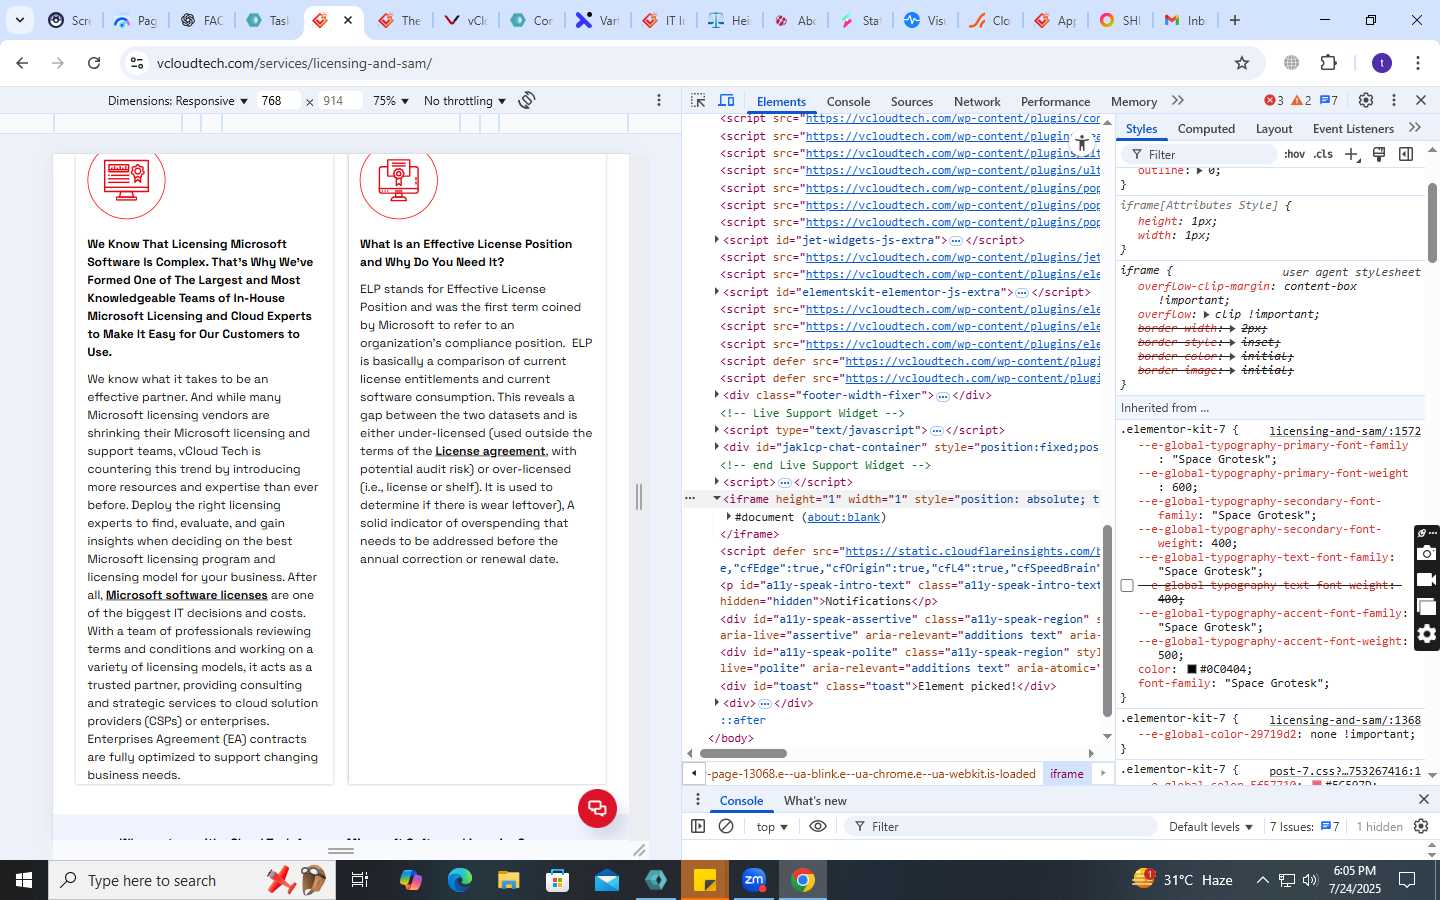1440x900 pixels.
Task: Show more DevTools tabs chevron
Action: coord(1178,100)
